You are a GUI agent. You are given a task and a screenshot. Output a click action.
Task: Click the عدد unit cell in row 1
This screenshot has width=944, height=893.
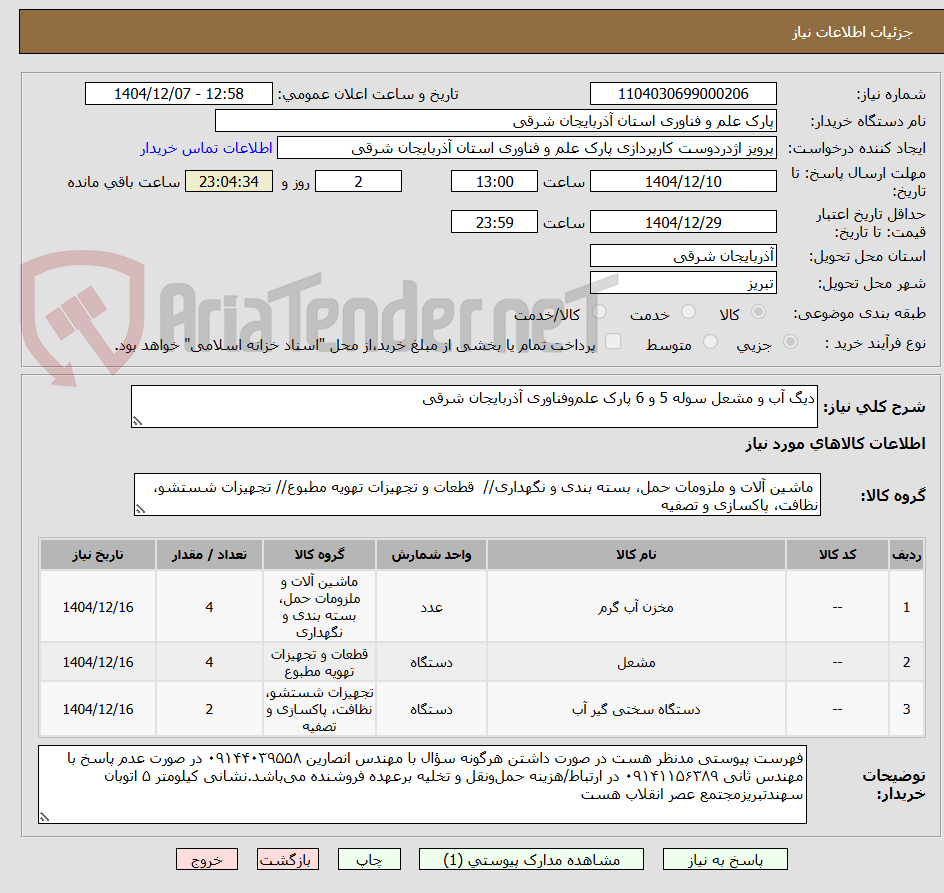pos(432,607)
